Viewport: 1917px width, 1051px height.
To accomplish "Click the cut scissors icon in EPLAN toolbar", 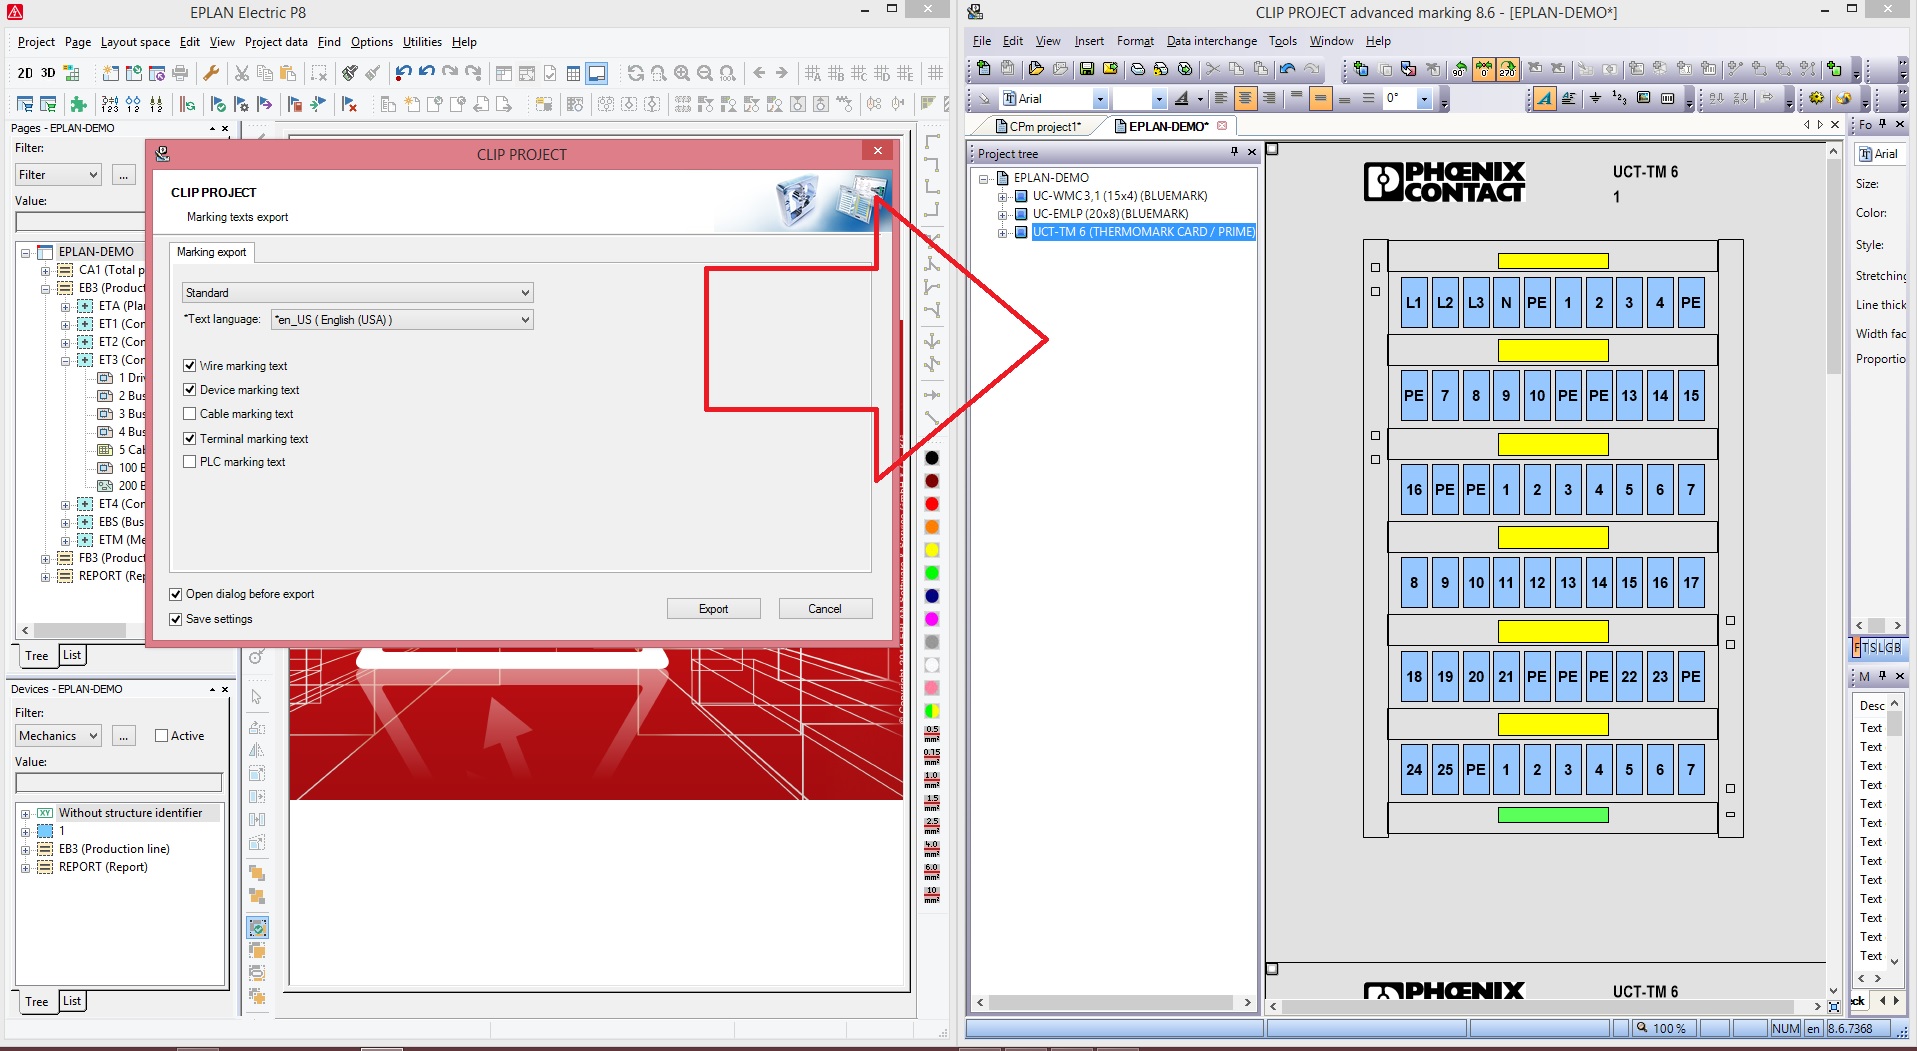I will coord(241,73).
